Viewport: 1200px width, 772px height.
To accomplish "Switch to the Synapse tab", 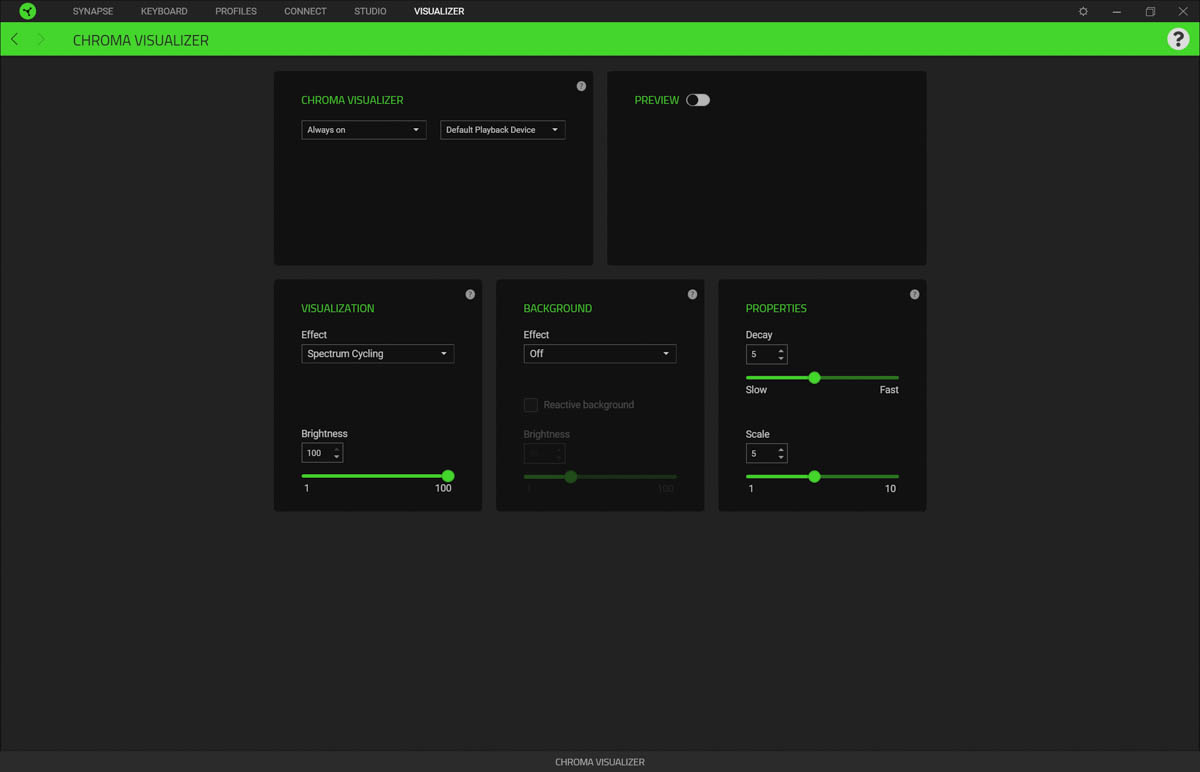I will (x=93, y=11).
